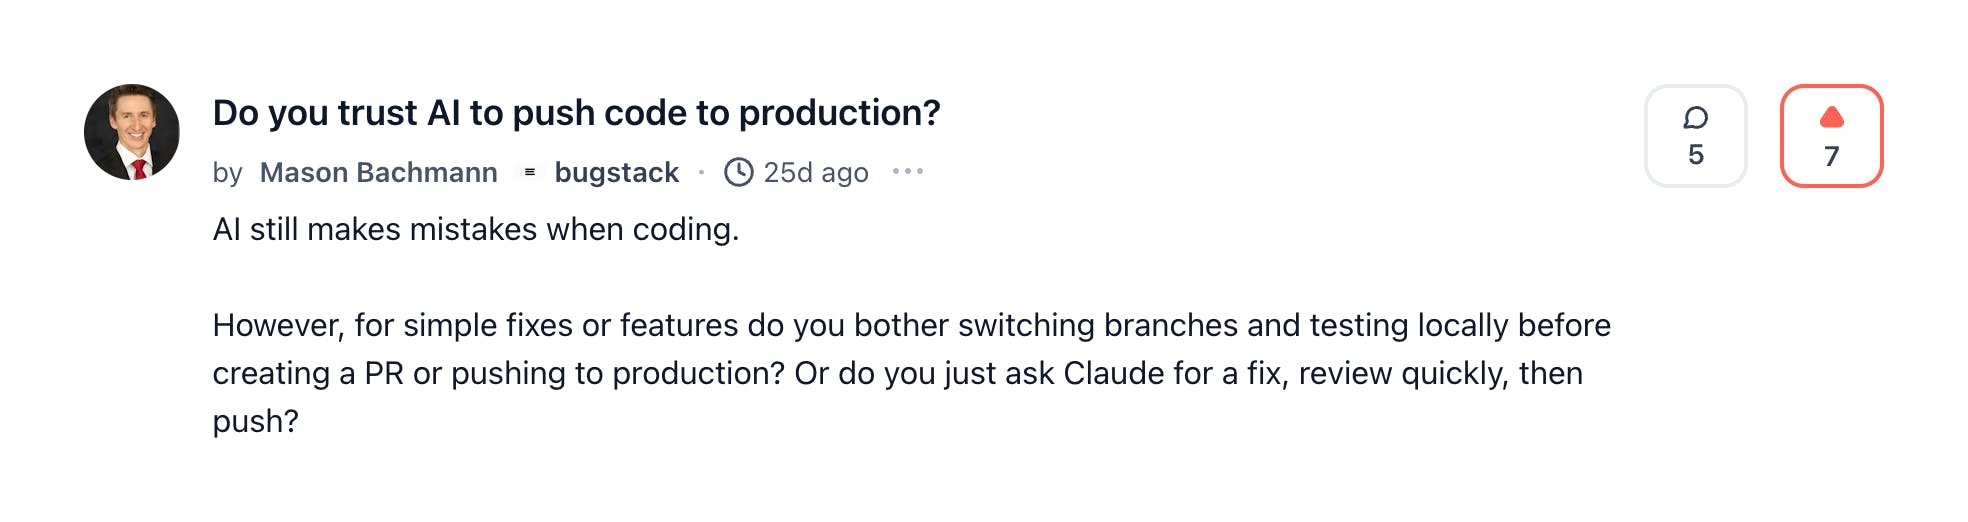Toggle the upvote count showing 7
The image size is (1968, 522).
click(1831, 156)
